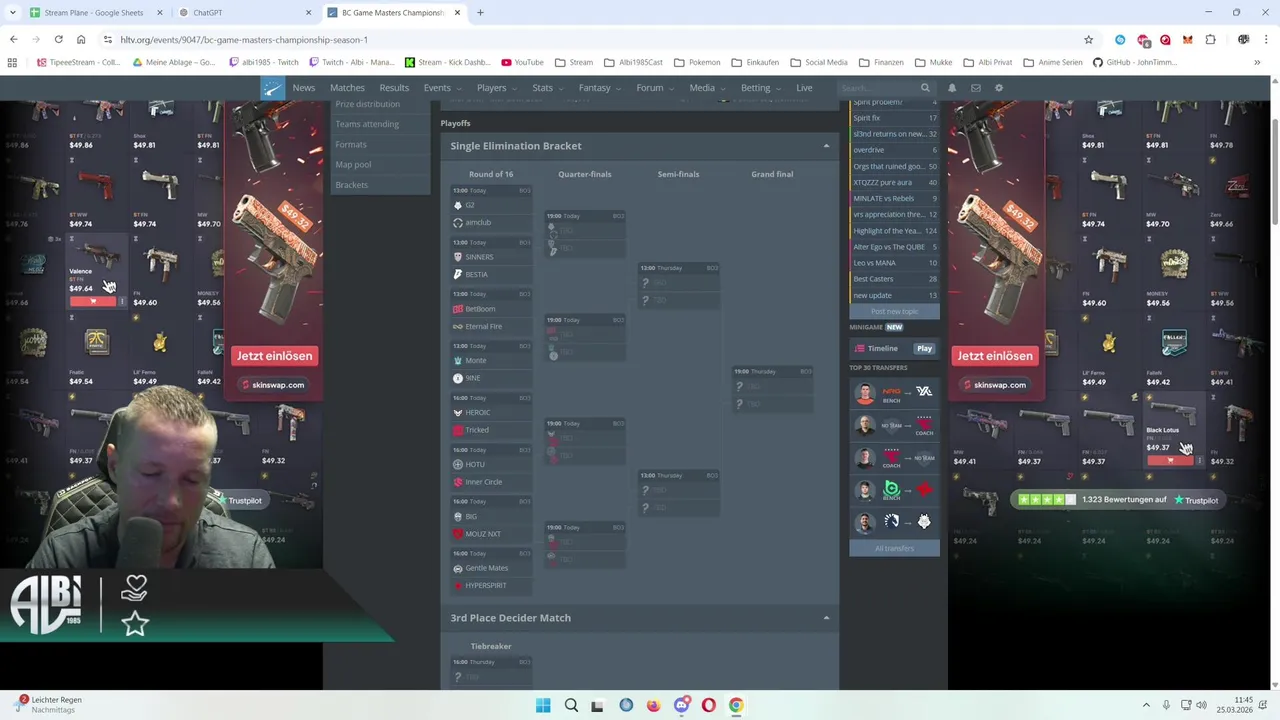This screenshot has width=1280, height=720.
Task: Expand the Players dropdown menu
Action: point(495,88)
